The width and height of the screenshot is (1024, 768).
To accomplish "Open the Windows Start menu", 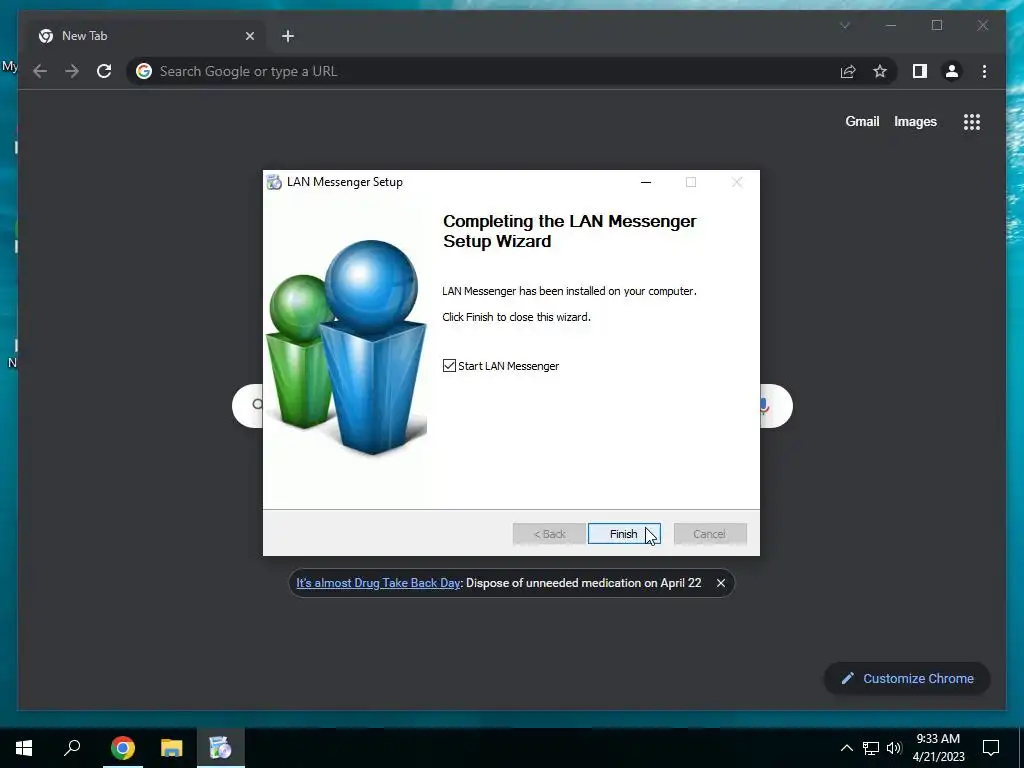I will coord(24,748).
